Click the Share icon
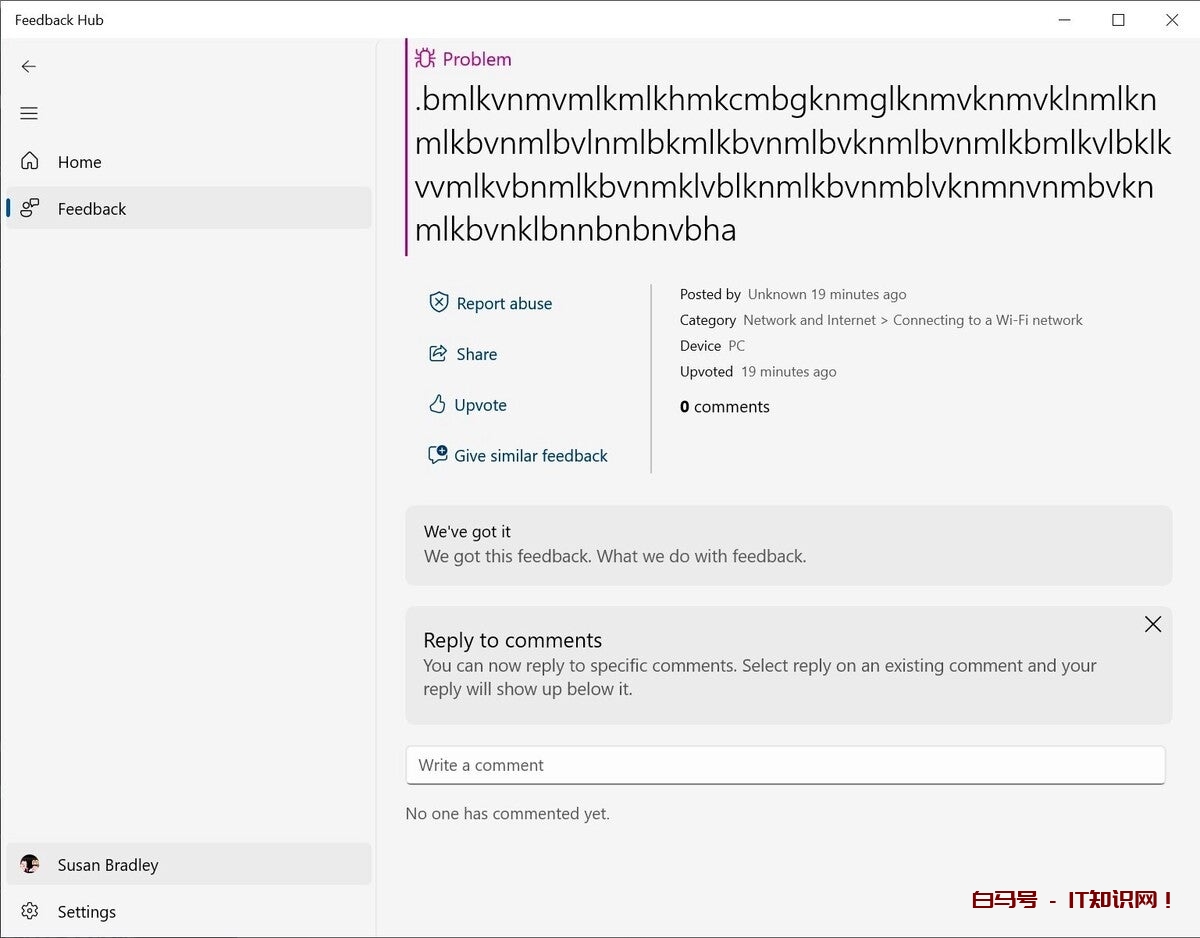 (437, 353)
